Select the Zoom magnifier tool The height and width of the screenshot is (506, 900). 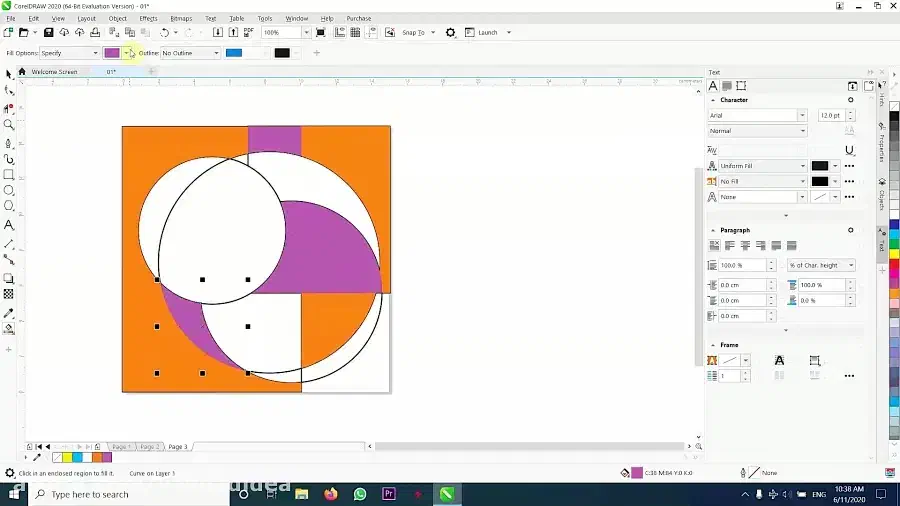(9, 125)
